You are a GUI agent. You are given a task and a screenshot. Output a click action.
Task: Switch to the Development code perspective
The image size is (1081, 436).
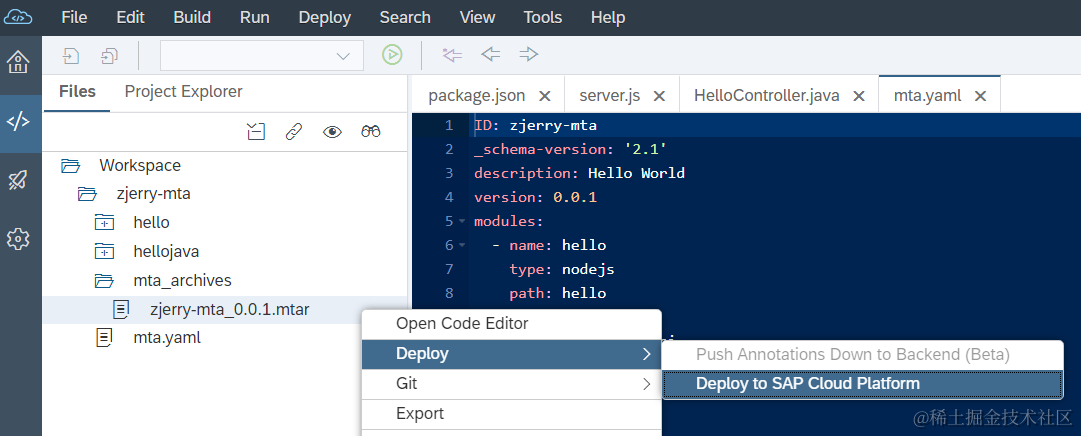click(18, 122)
